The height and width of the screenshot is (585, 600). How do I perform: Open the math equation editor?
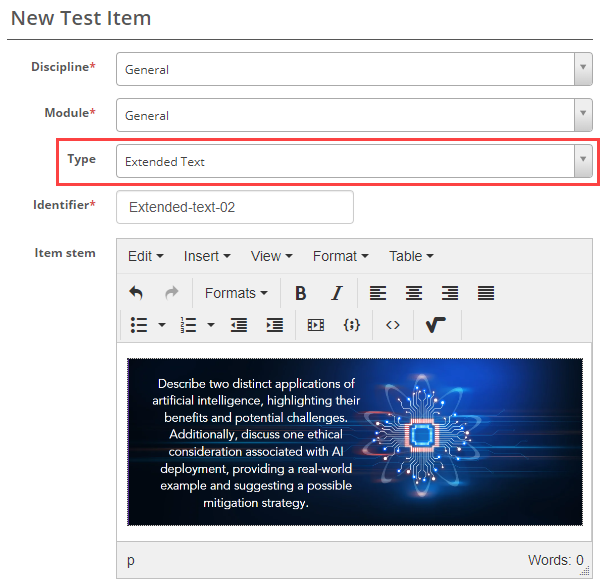pyautogui.click(x=435, y=325)
